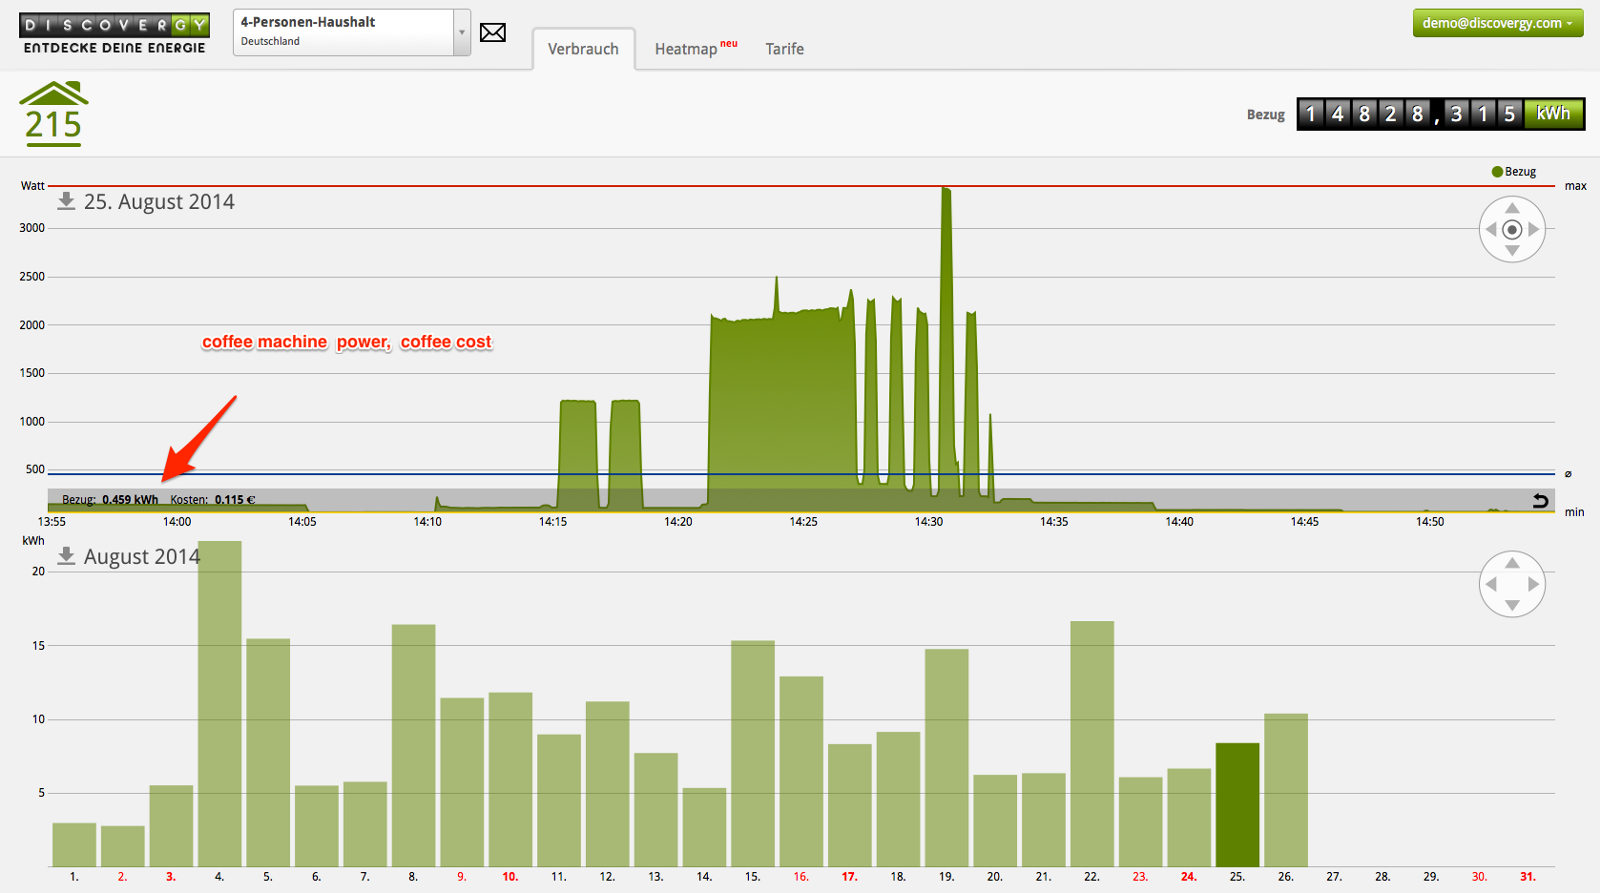Viewport: 1600px width, 893px height.
Task: Click the undo arrow in selection bar
Action: pyautogui.click(x=1540, y=500)
